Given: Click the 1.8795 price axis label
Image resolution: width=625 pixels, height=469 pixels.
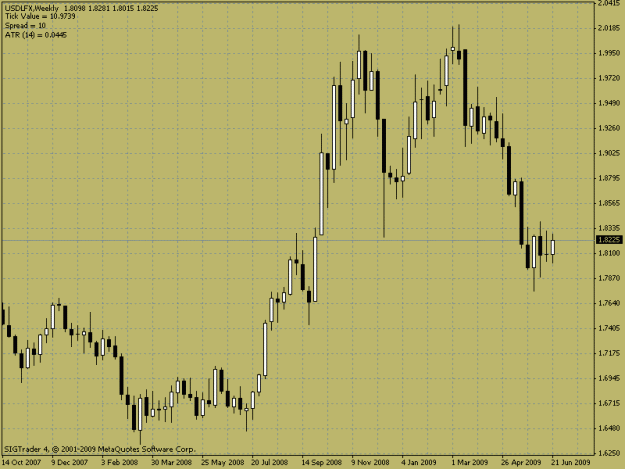Looking at the screenshot, I should click(609, 178).
